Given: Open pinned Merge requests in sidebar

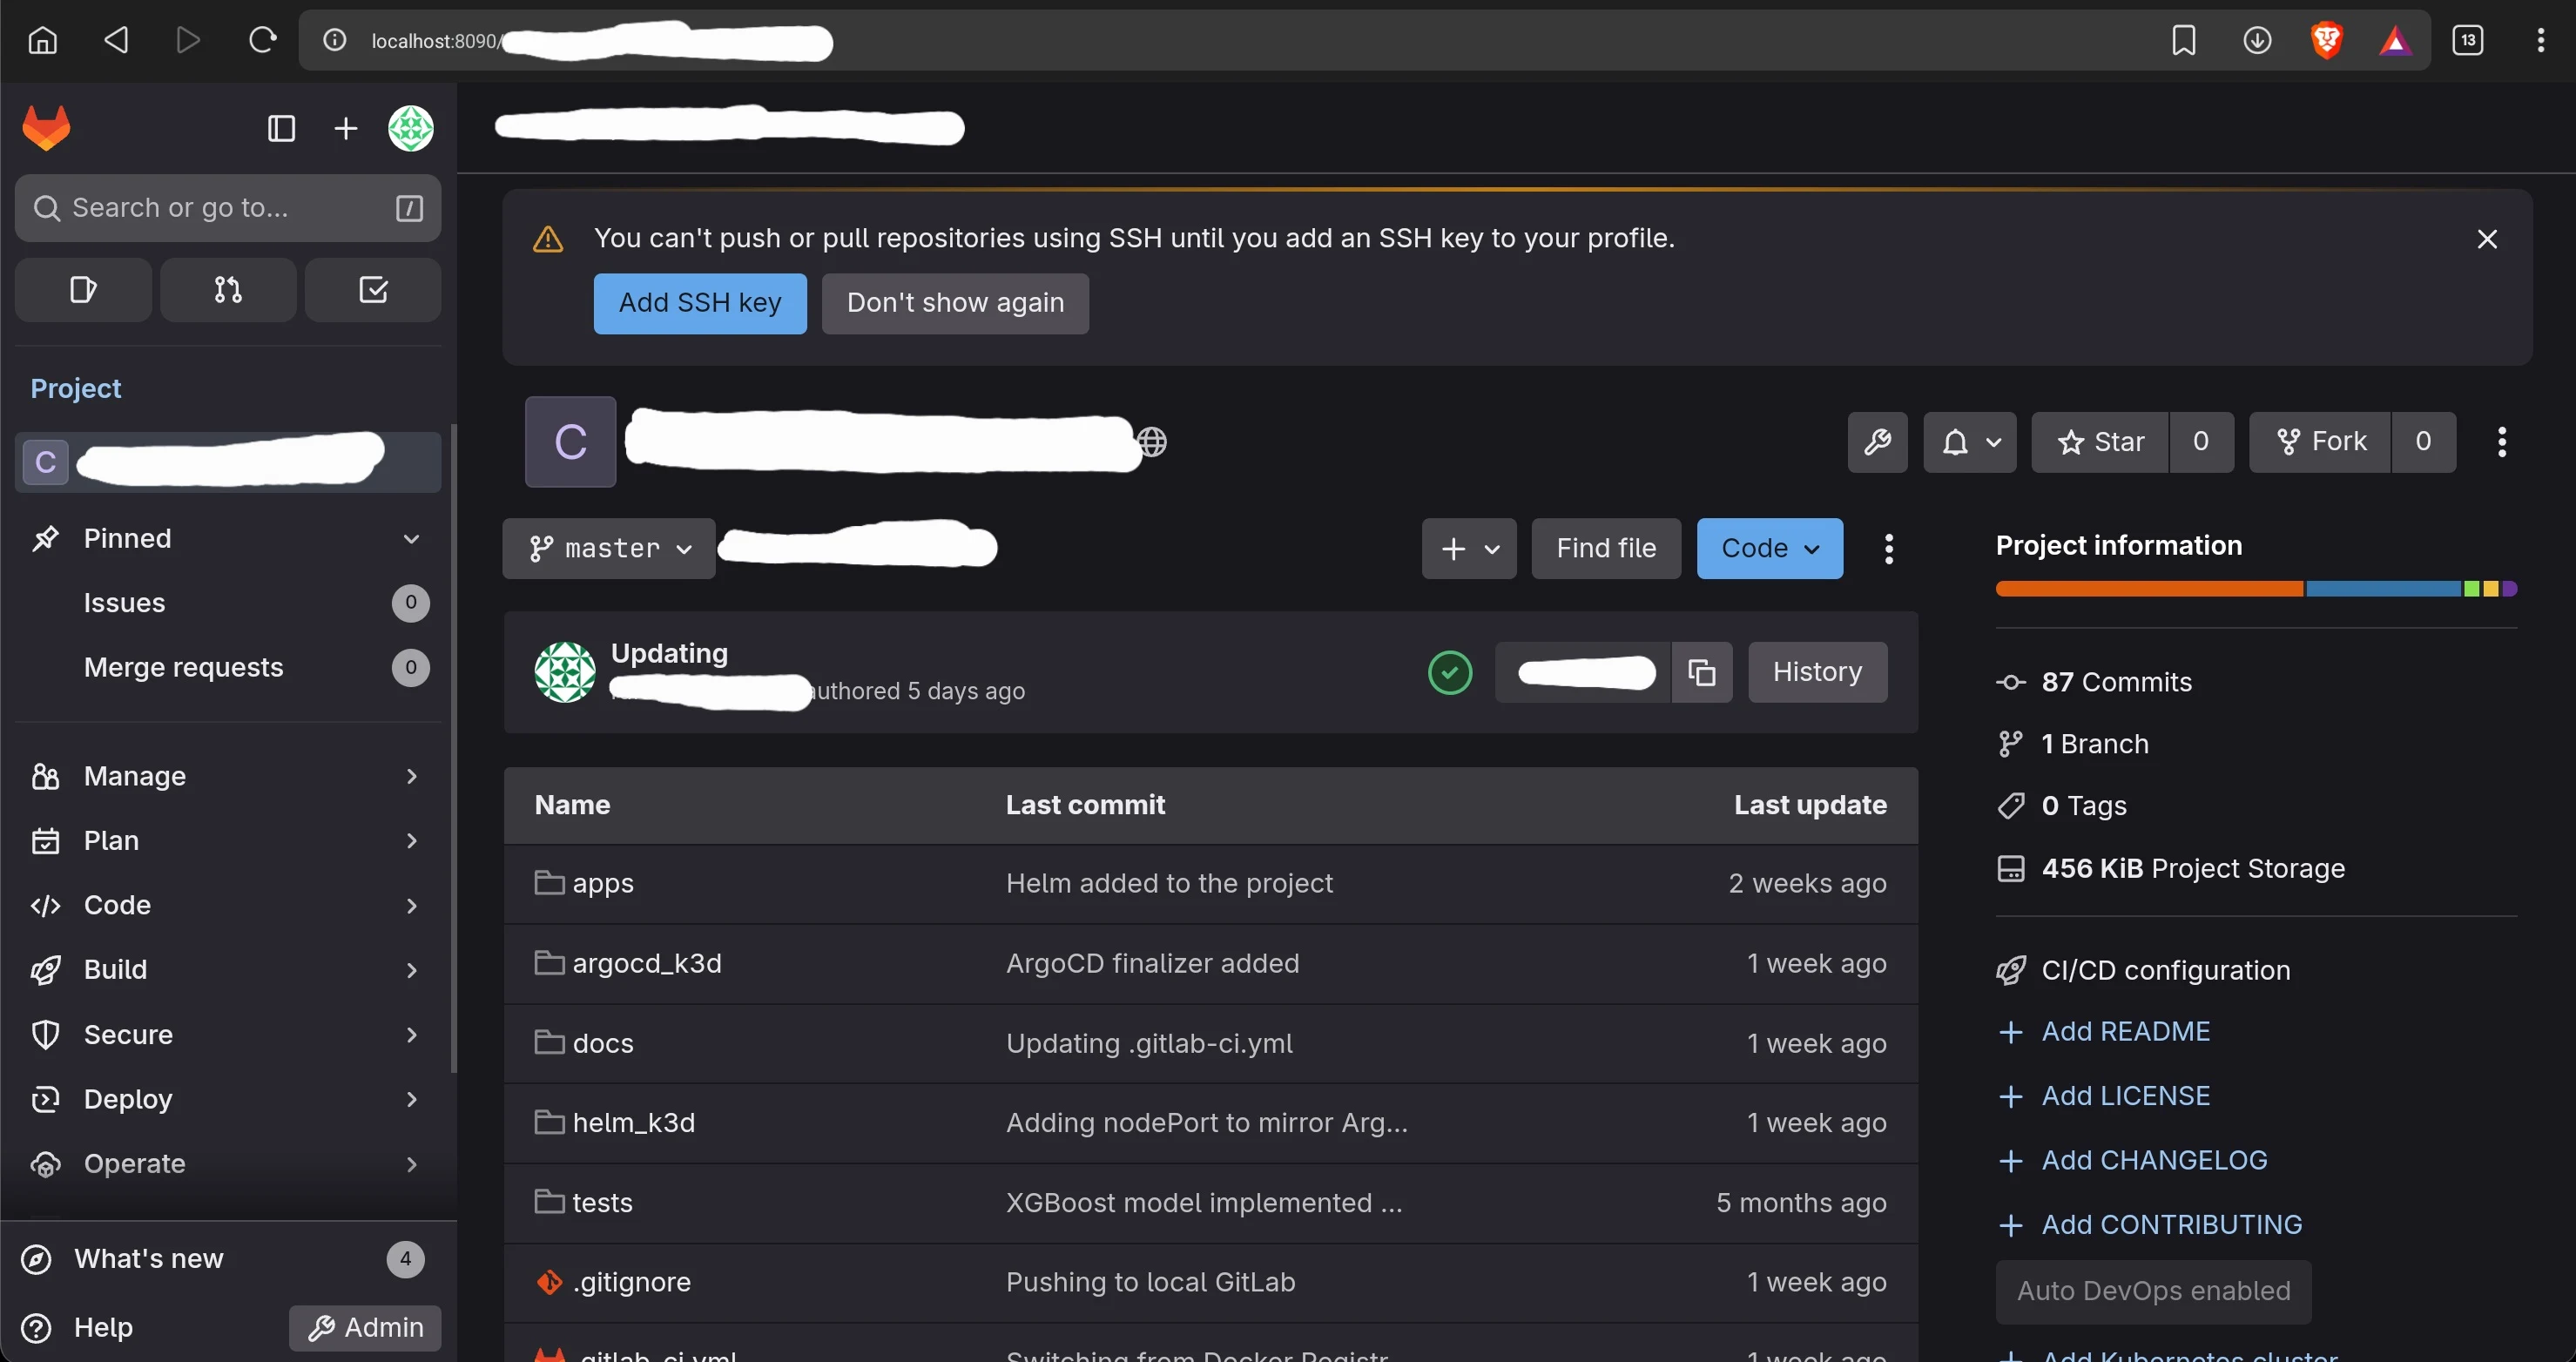Looking at the screenshot, I should point(228,667).
